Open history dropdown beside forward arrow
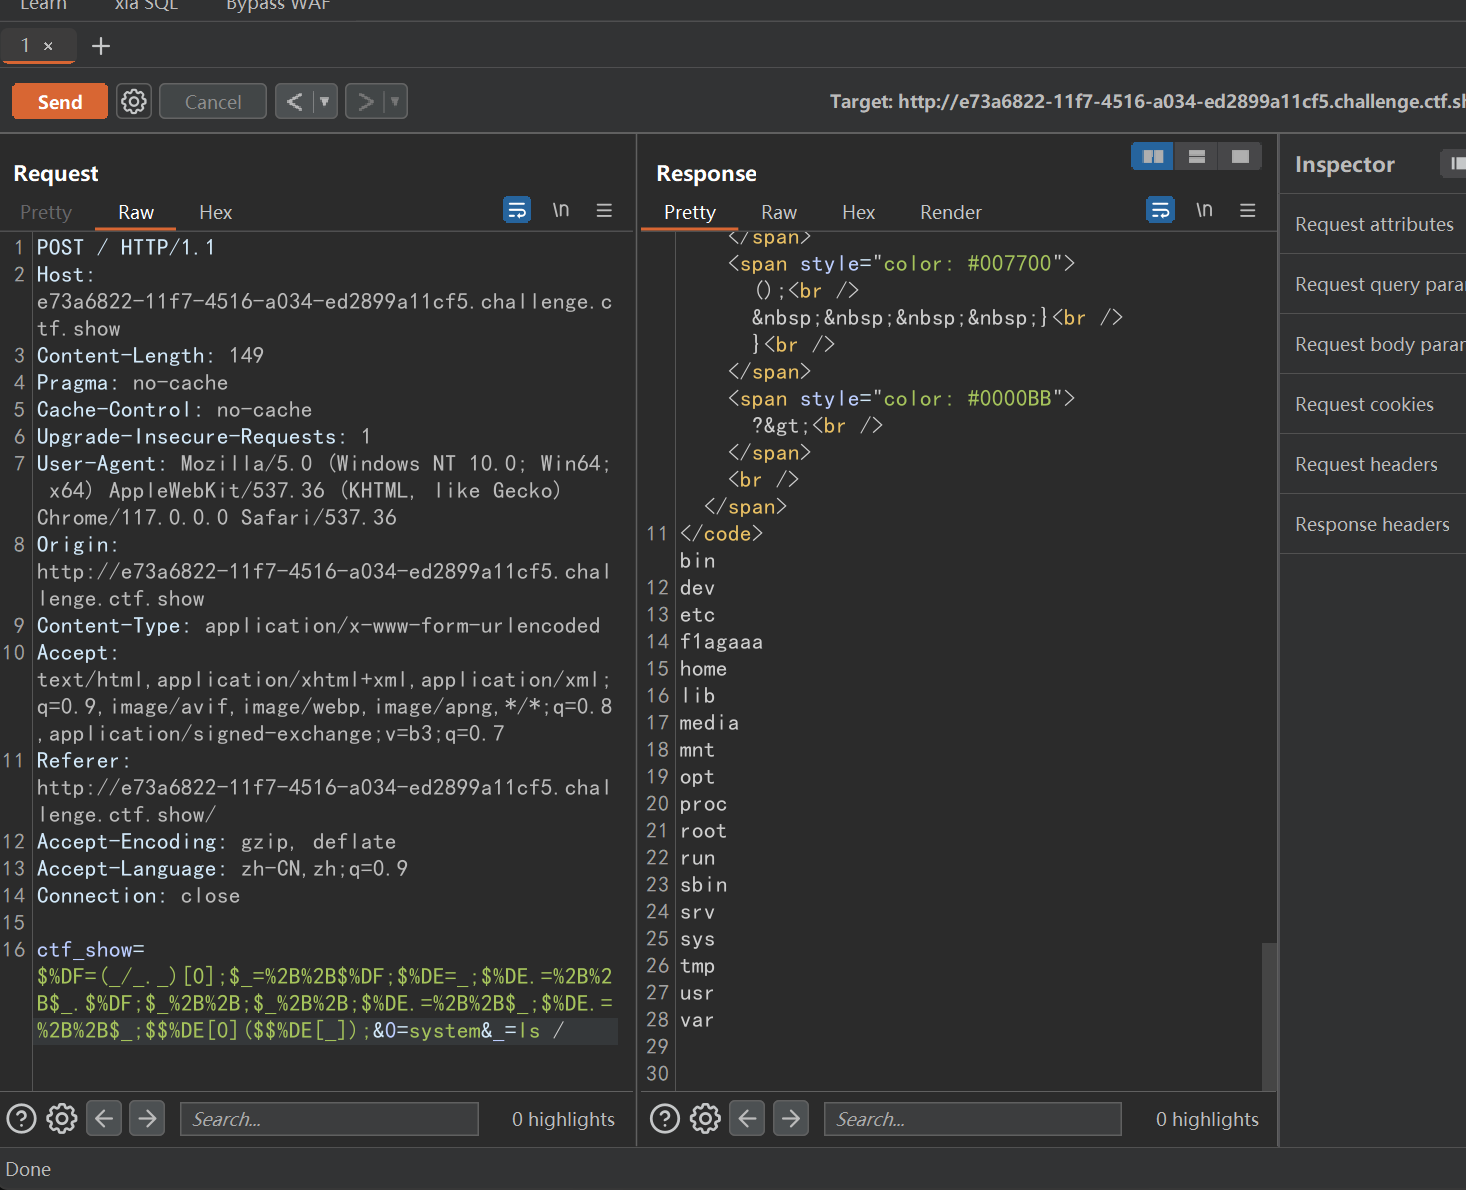This screenshot has height=1190, width=1466. (396, 102)
